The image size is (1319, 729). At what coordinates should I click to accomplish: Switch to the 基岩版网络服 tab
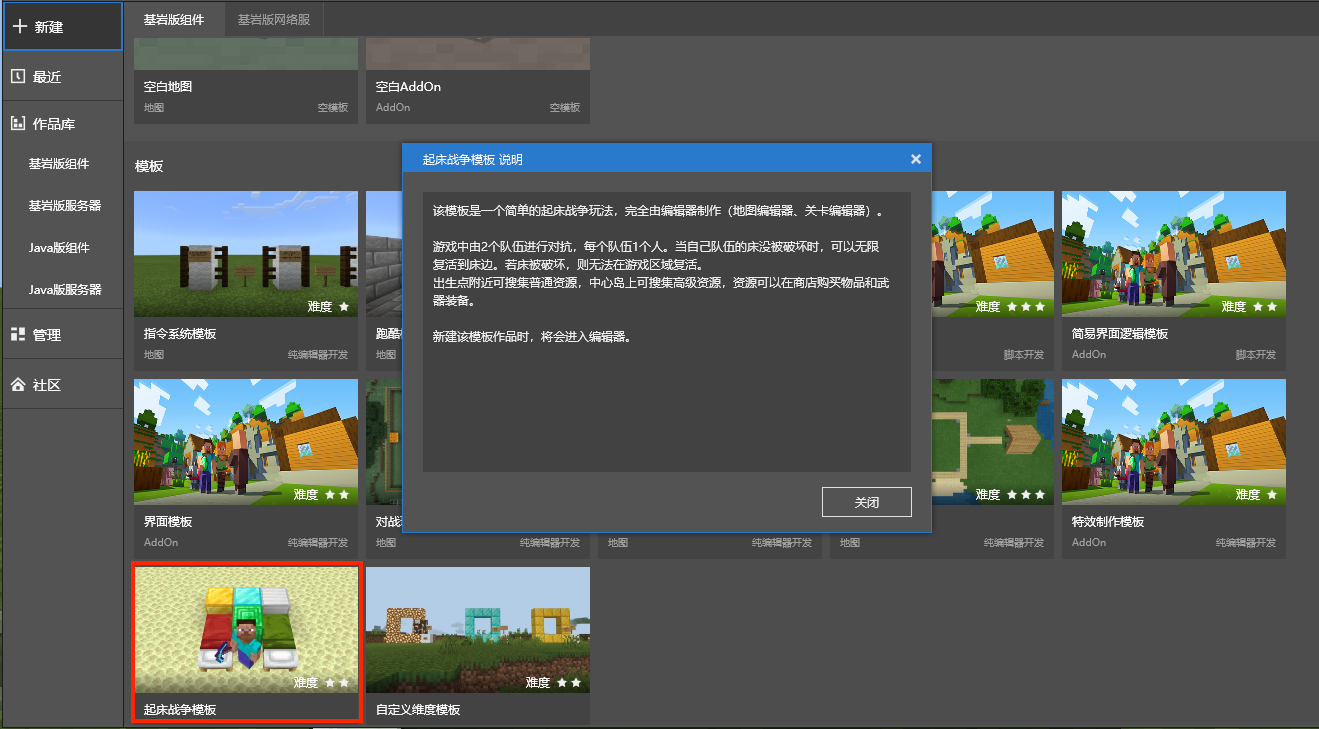point(273,20)
